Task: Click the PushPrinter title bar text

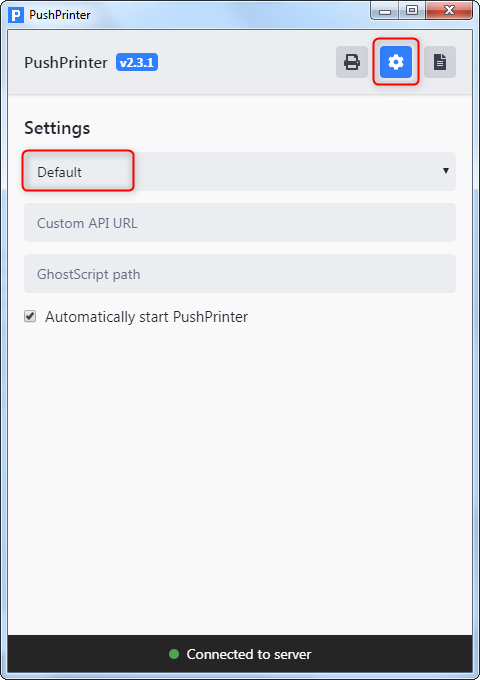Action: (60, 15)
